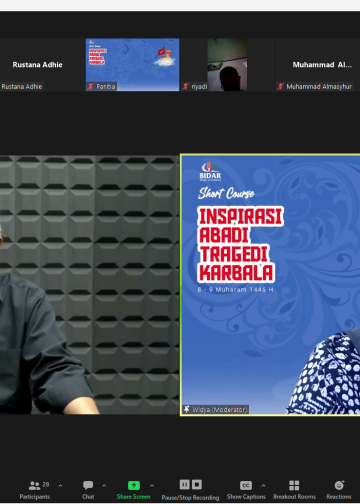The height and width of the screenshot is (504, 360).
Task: Open the Reactions smiley icon
Action: [339, 485]
